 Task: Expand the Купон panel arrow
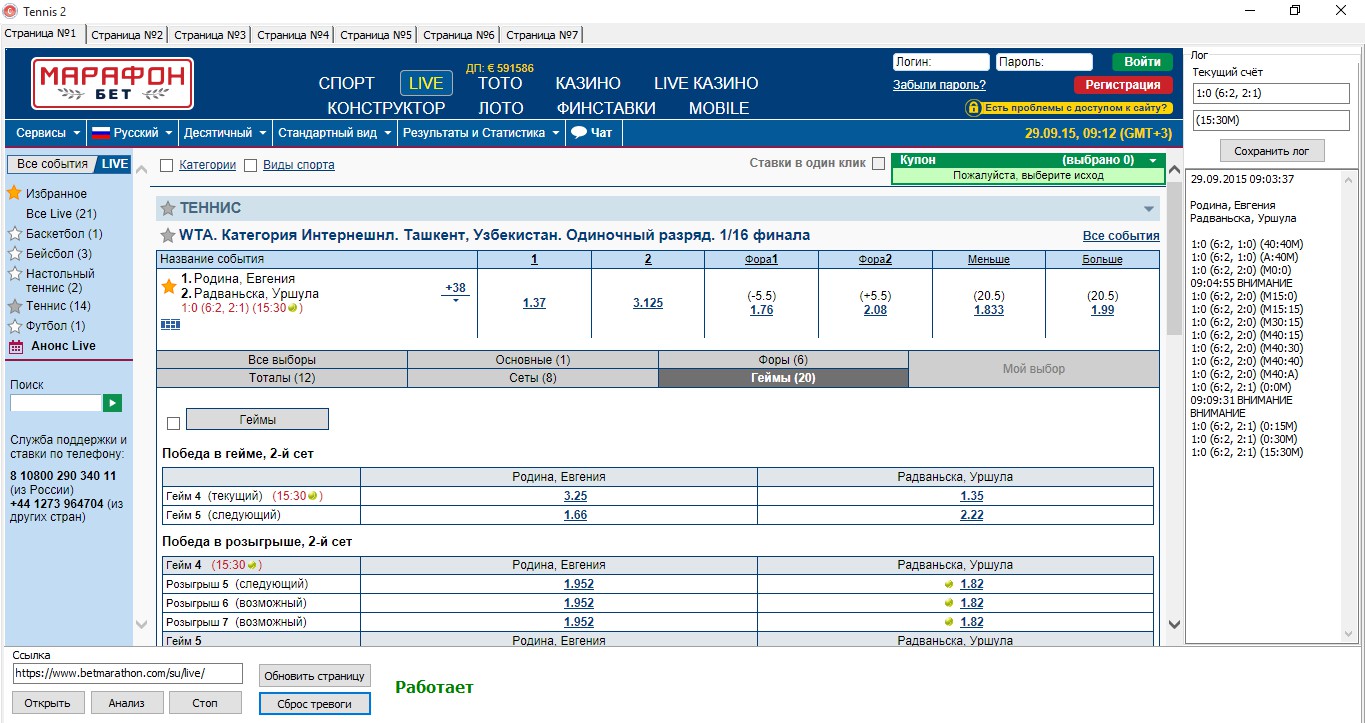tap(1153, 160)
